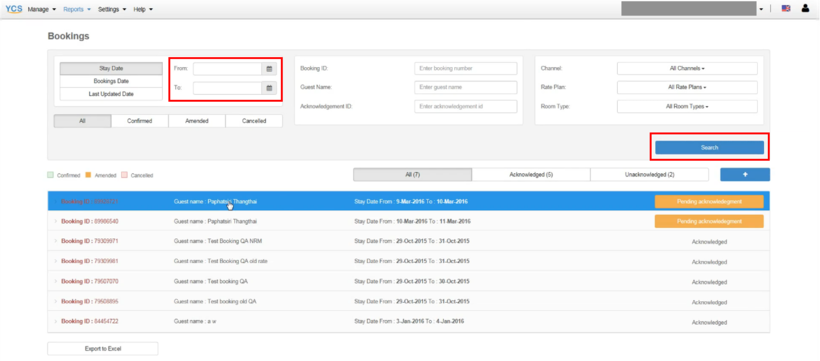Click the Search button
Screen dimensions: 820x361
(x=709, y=148)
